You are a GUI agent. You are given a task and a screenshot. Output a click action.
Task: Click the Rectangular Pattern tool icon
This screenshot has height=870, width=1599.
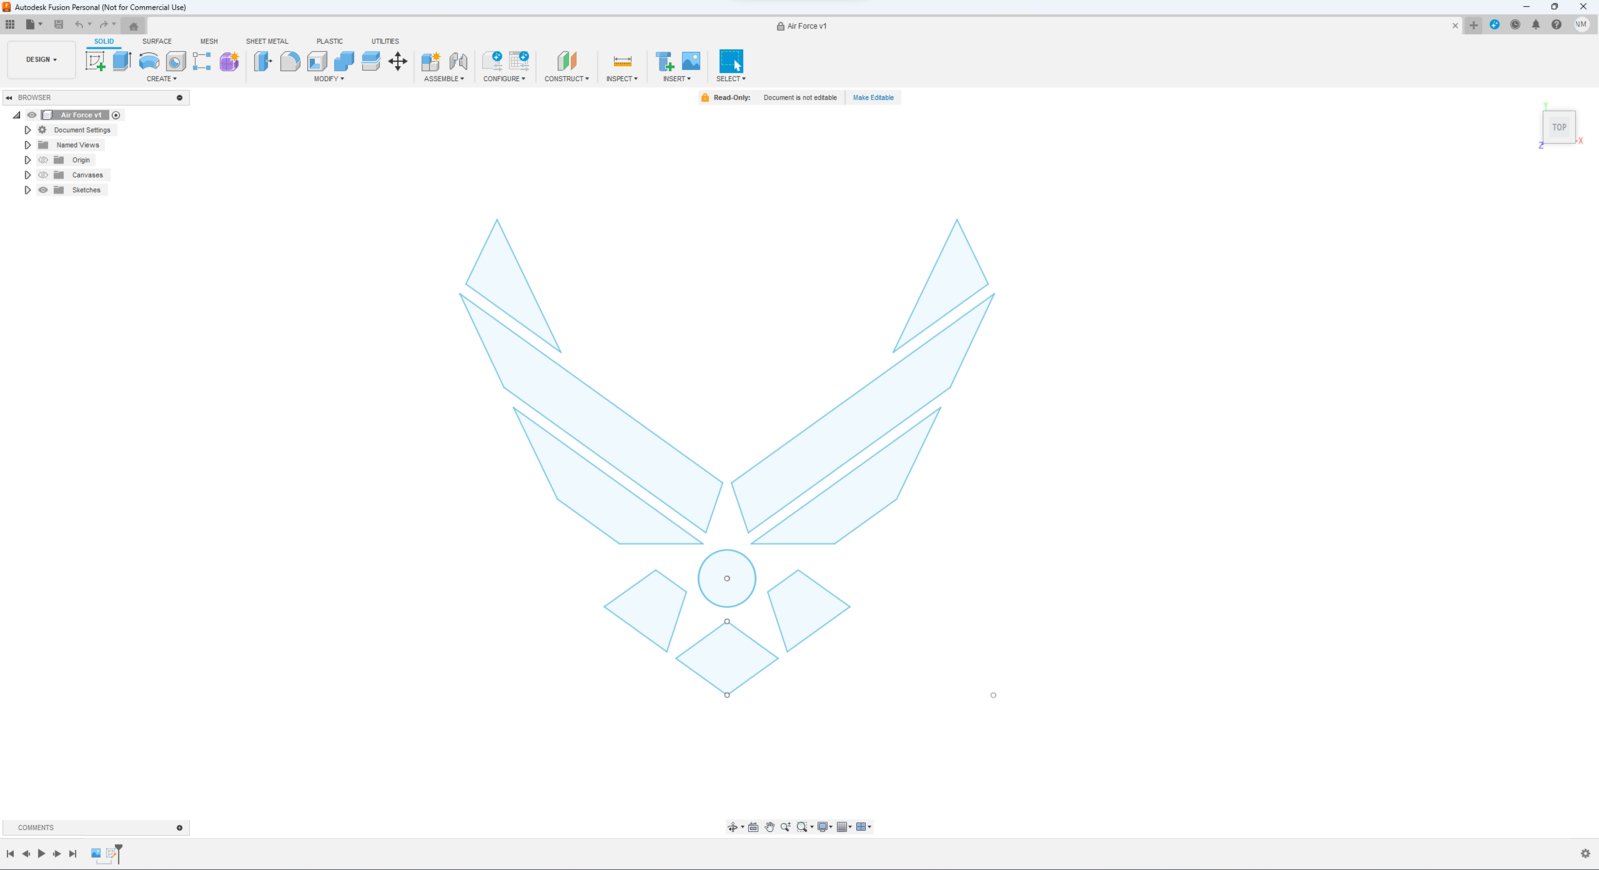[x=202, y=61]
